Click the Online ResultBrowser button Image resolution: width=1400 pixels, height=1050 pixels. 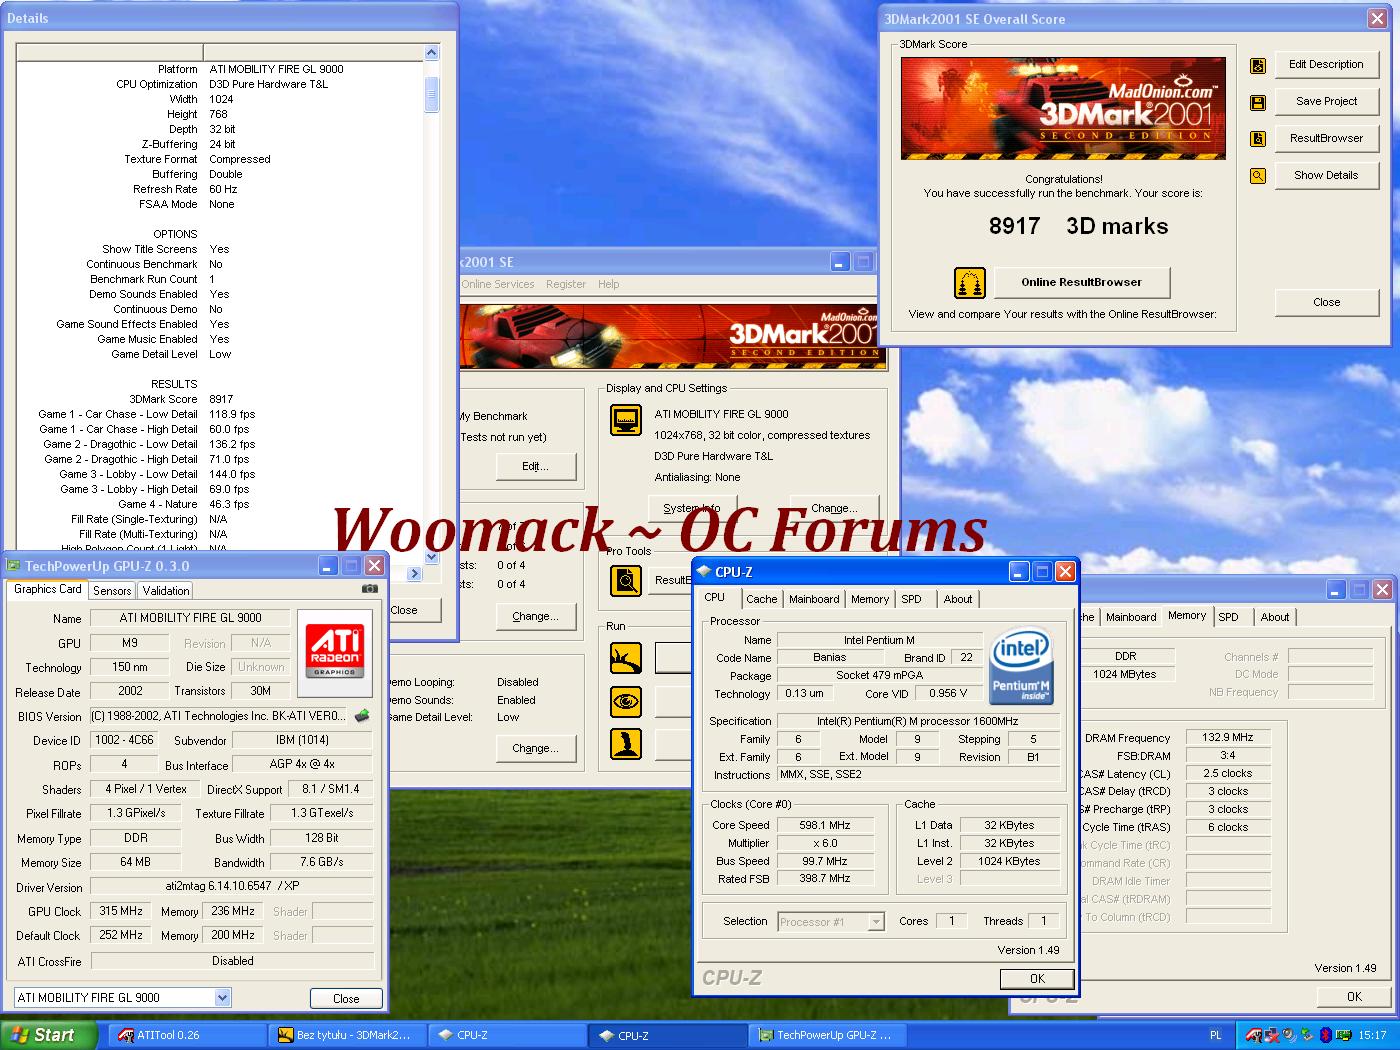[1081, 282]
